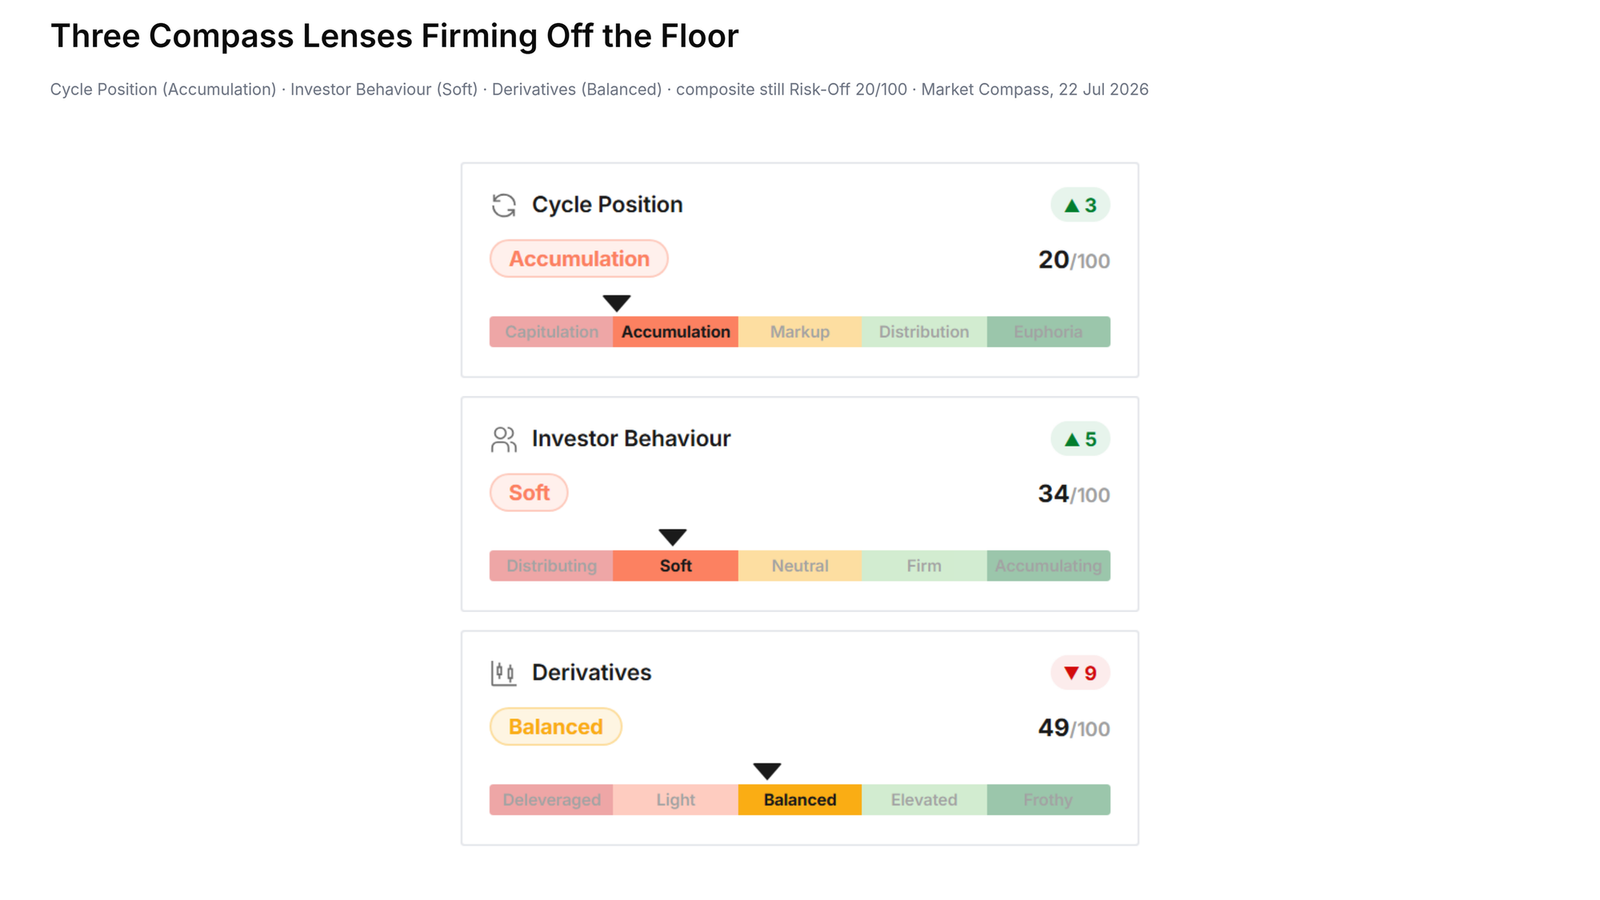
Task: Select the Elevated segment
Action: point(924,800)
